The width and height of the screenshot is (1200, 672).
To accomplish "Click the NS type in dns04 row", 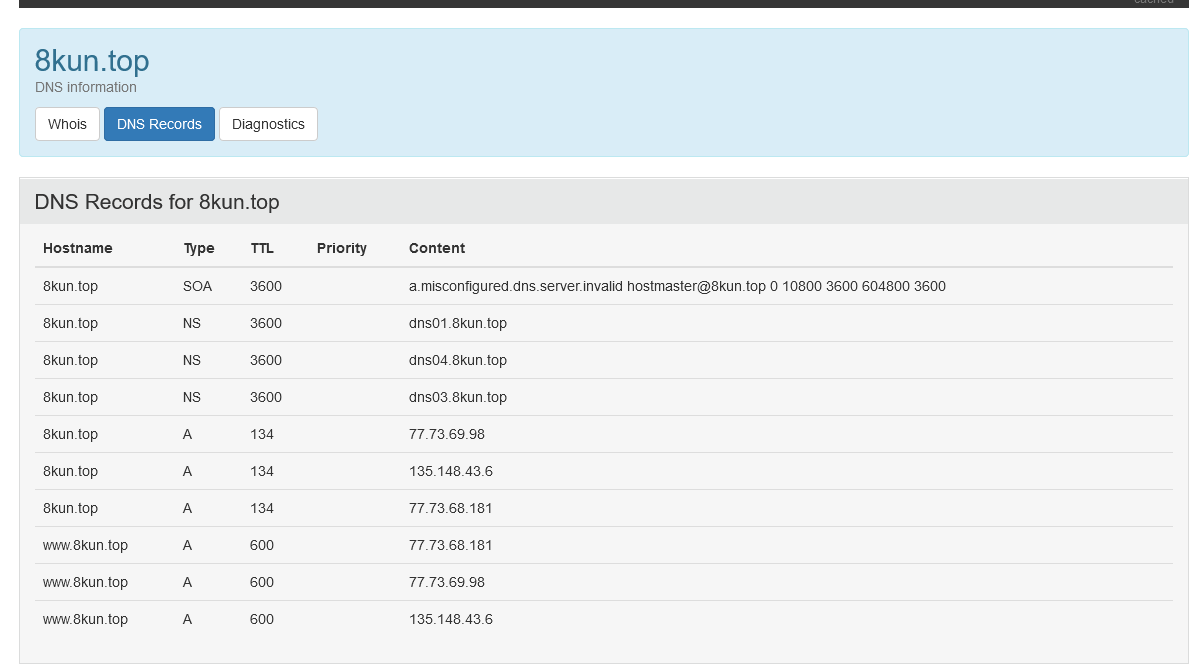I will (192, 360).
